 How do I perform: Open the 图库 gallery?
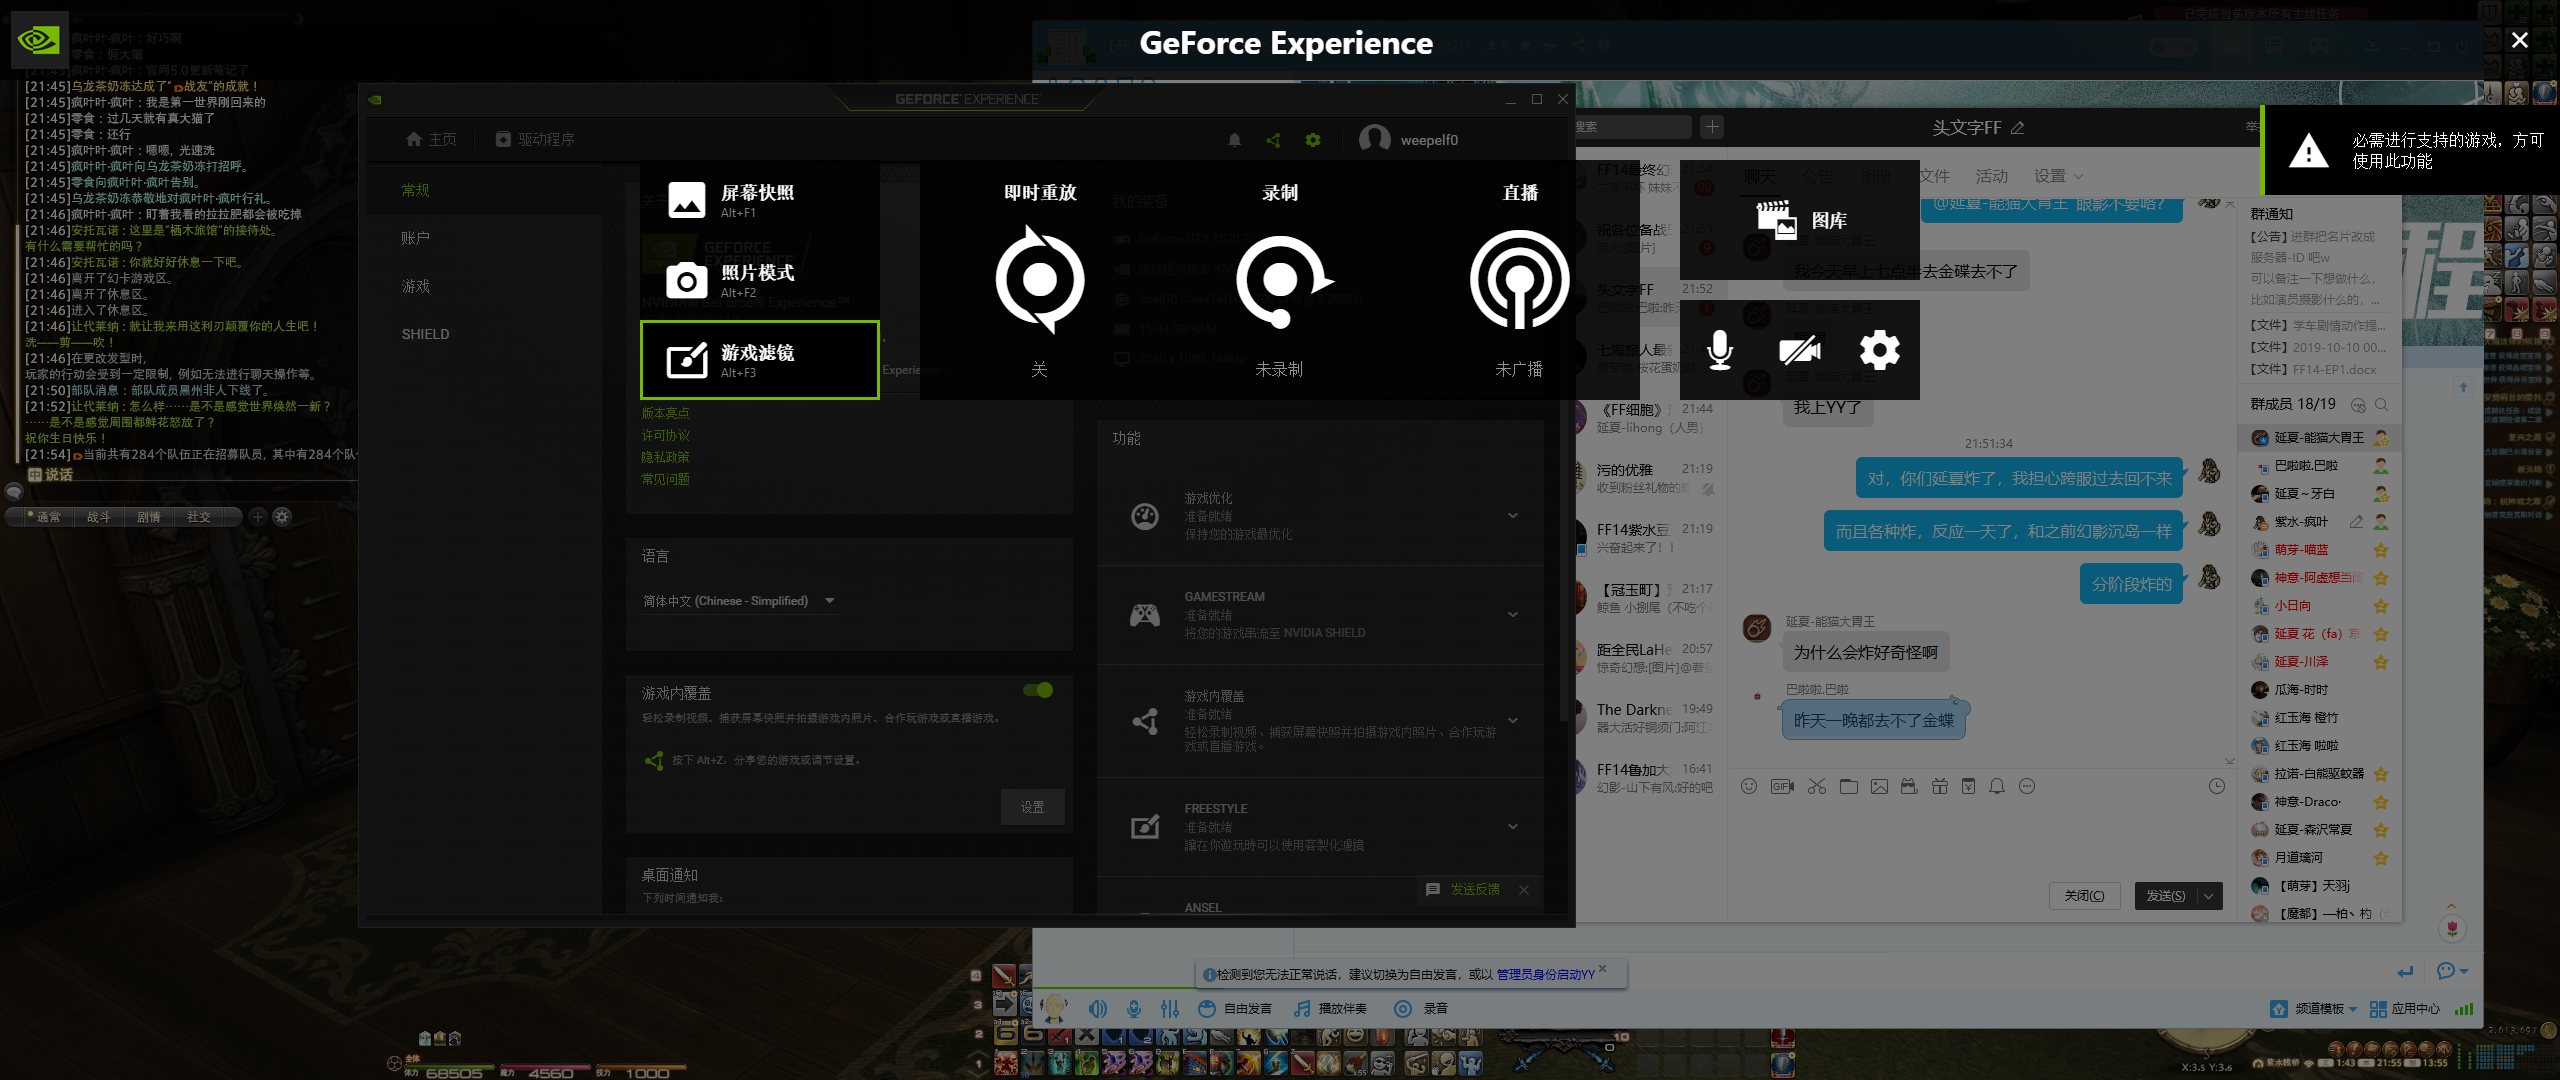tap(1800, 220)
